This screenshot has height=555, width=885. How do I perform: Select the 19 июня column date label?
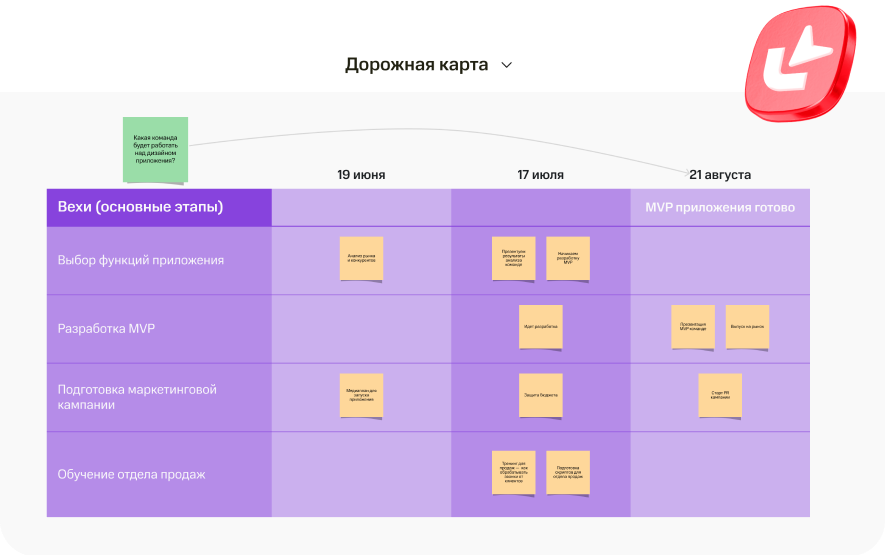tap(361, 175)
